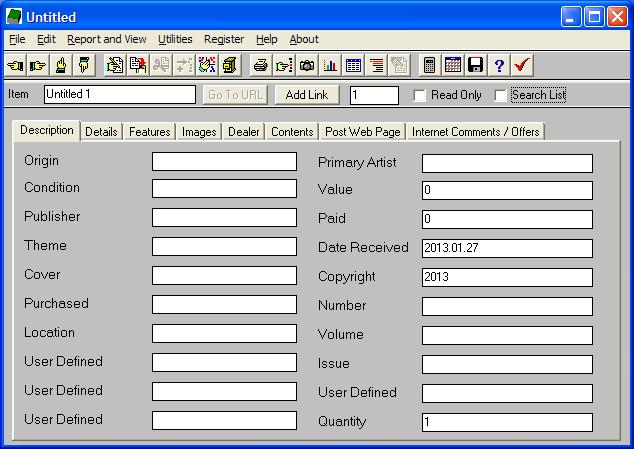Image resolution: width=634 pixels, height=449 pixels.
Task: Click into the Publisher input field
Action: 224,219
